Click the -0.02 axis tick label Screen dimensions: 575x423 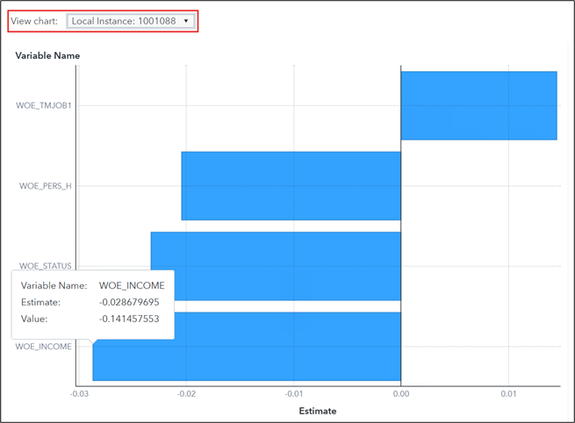pyautogui.click(x=186, y=394)
